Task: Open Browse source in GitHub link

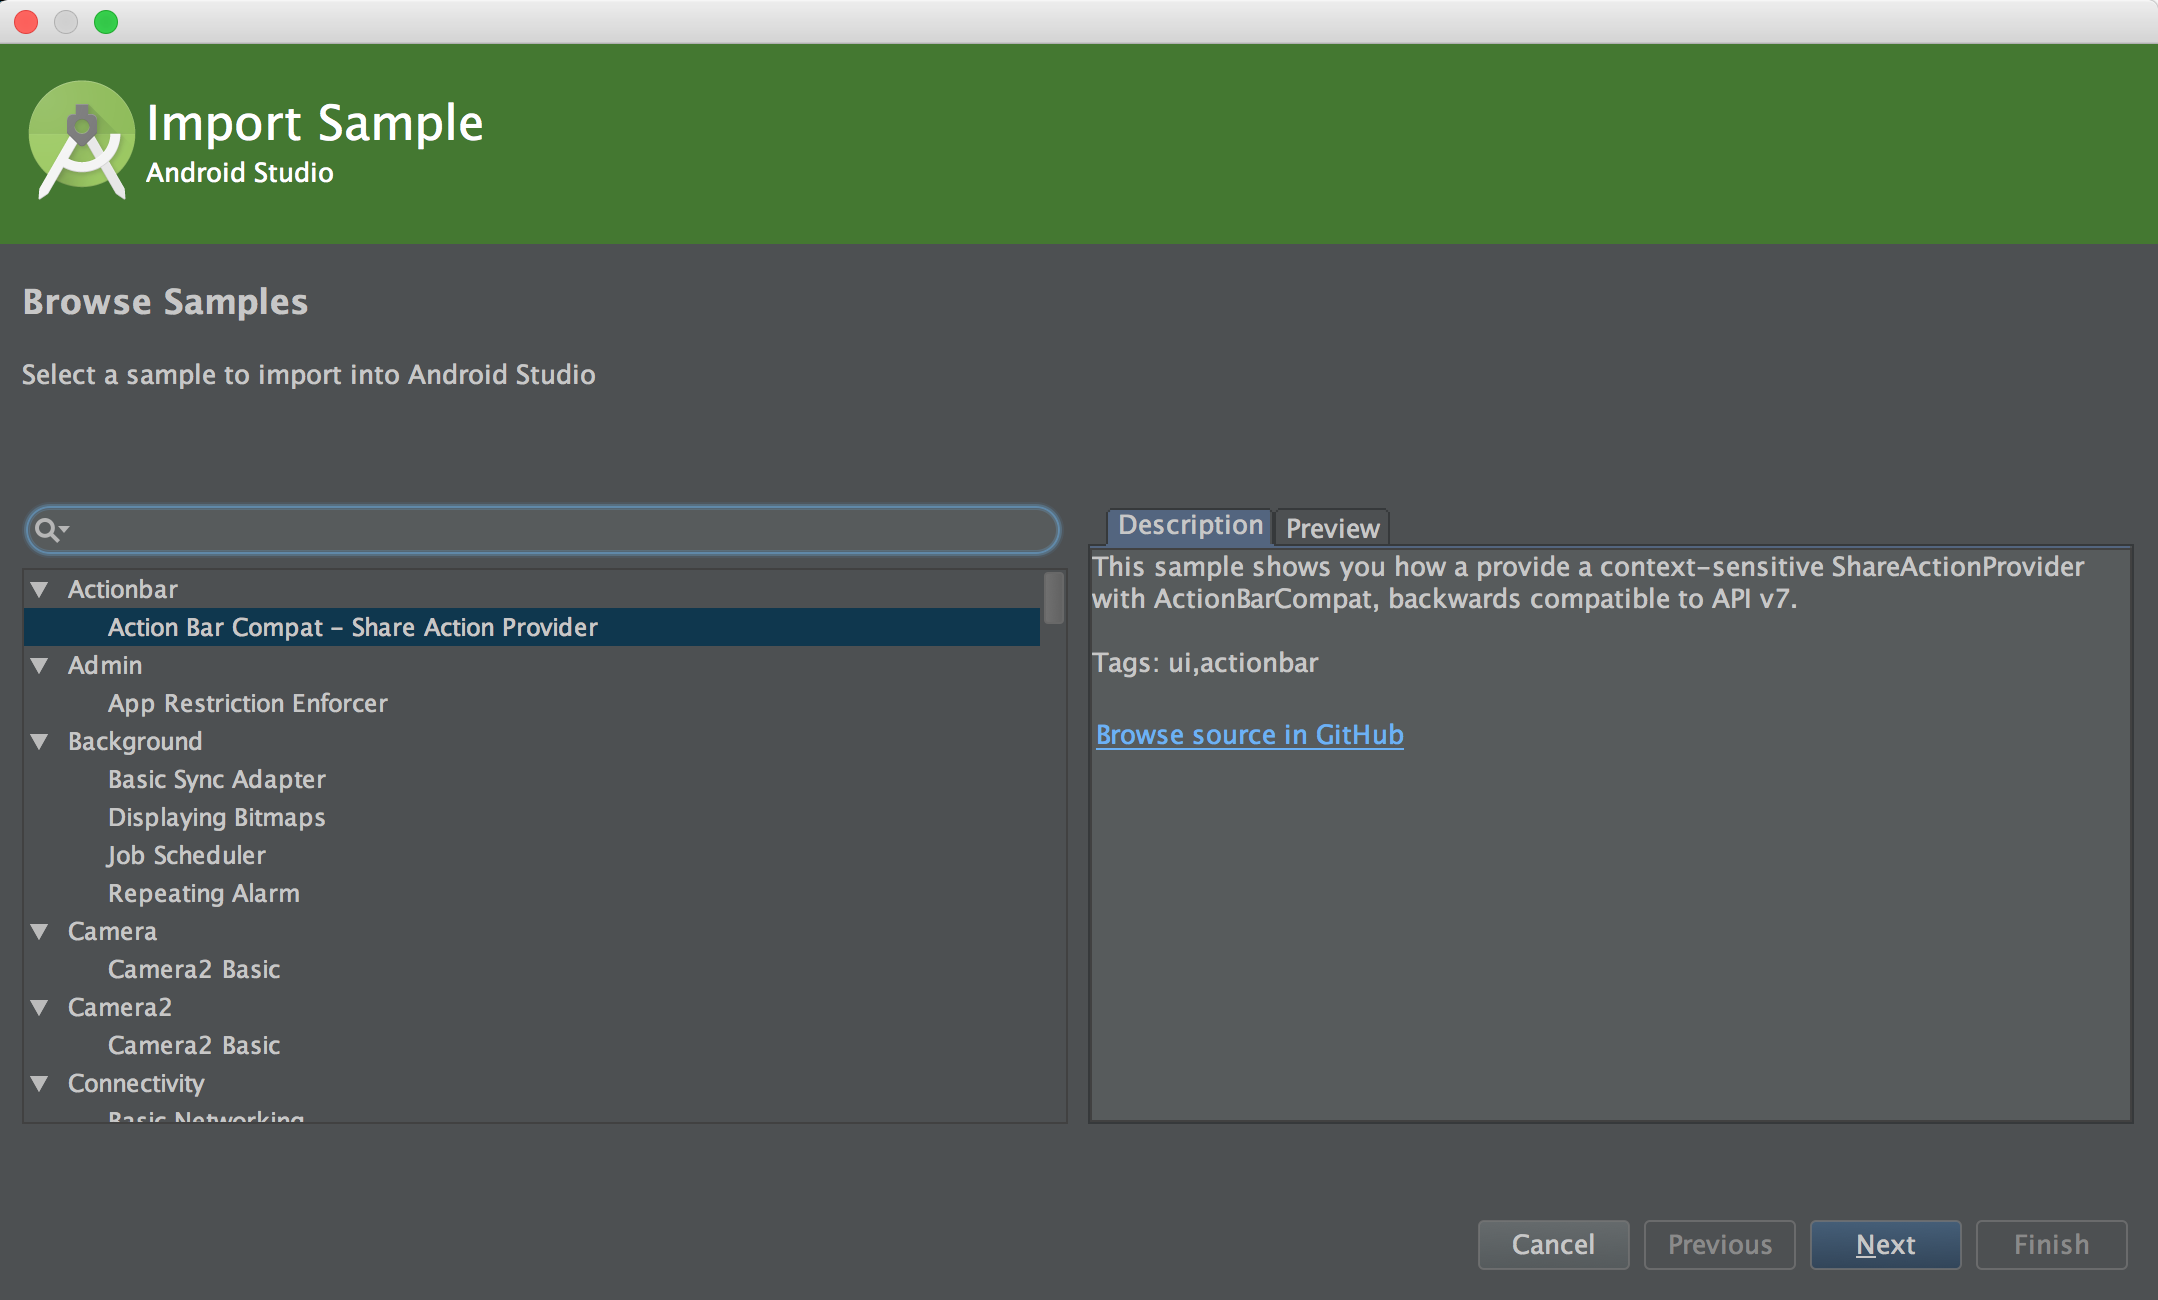Action: tap(1249, 735)
